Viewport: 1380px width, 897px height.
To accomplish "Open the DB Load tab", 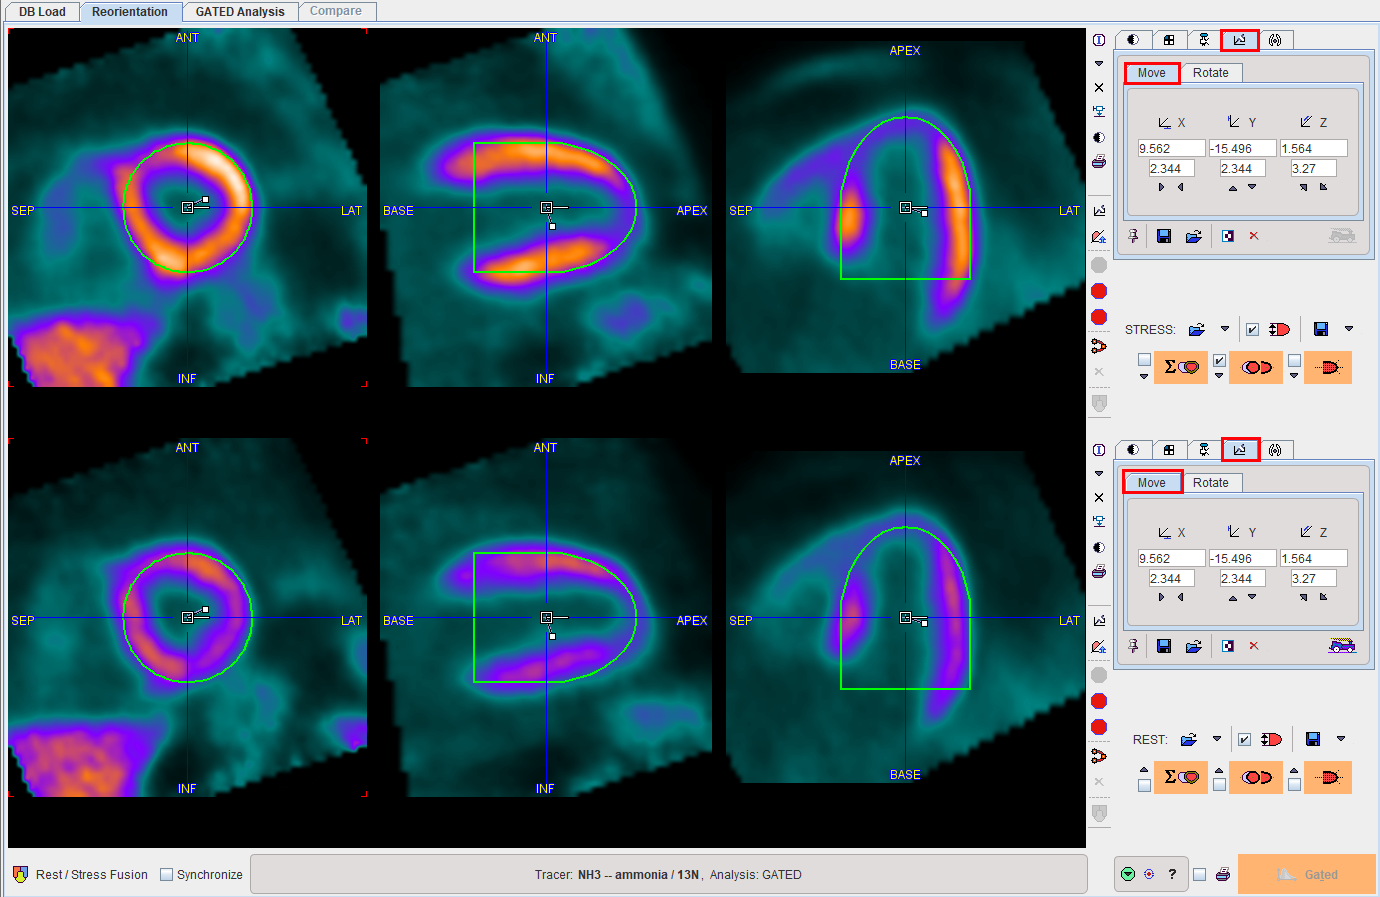I will pos(42,12).
